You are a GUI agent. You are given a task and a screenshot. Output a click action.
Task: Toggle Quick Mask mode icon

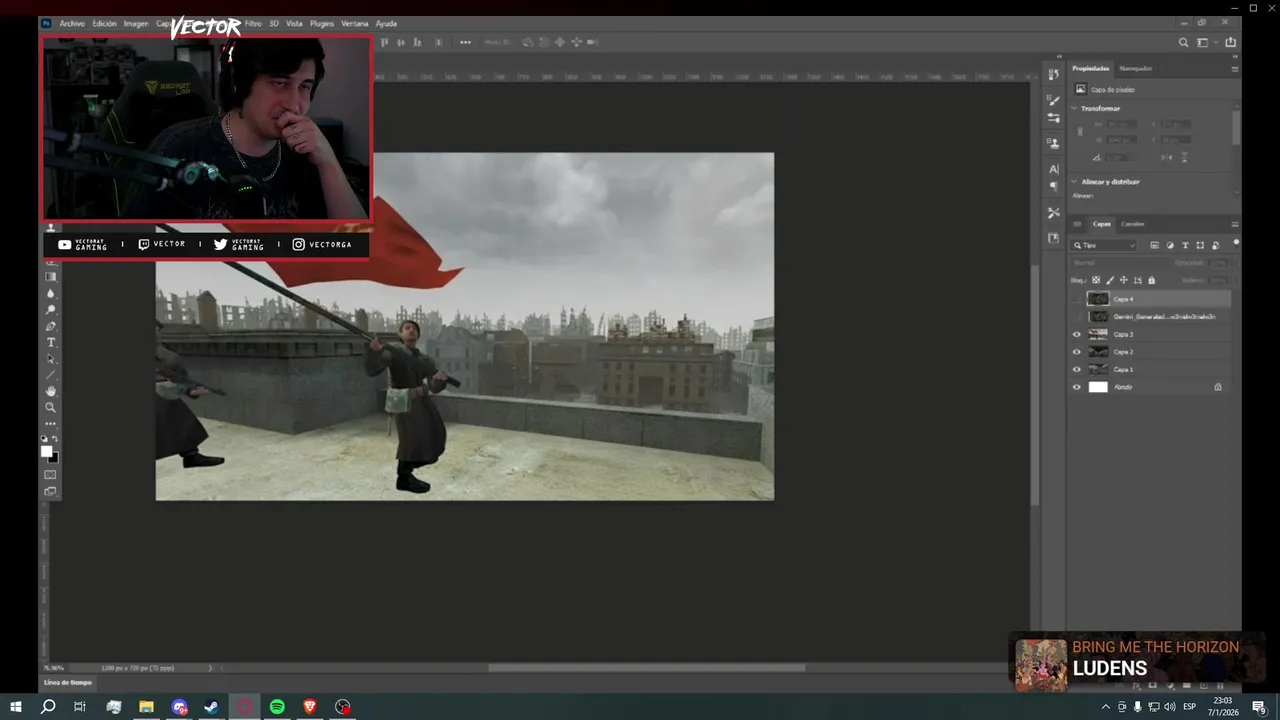point(51,474)
